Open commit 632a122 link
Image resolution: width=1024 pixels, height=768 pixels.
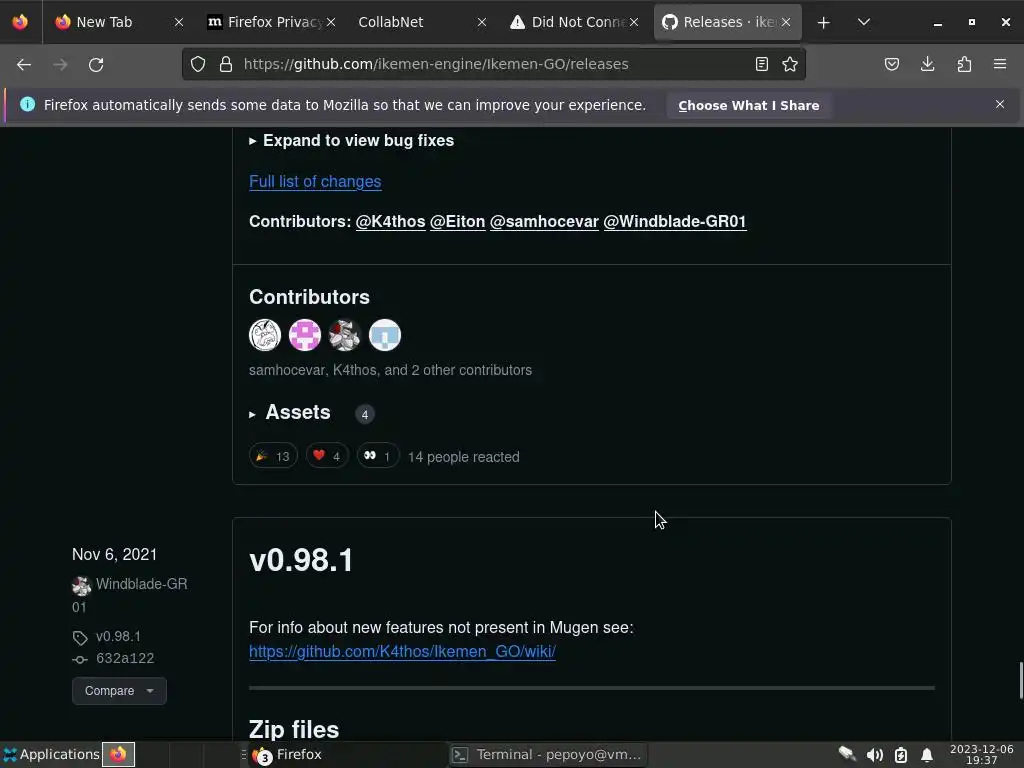(x=125, y=658)
